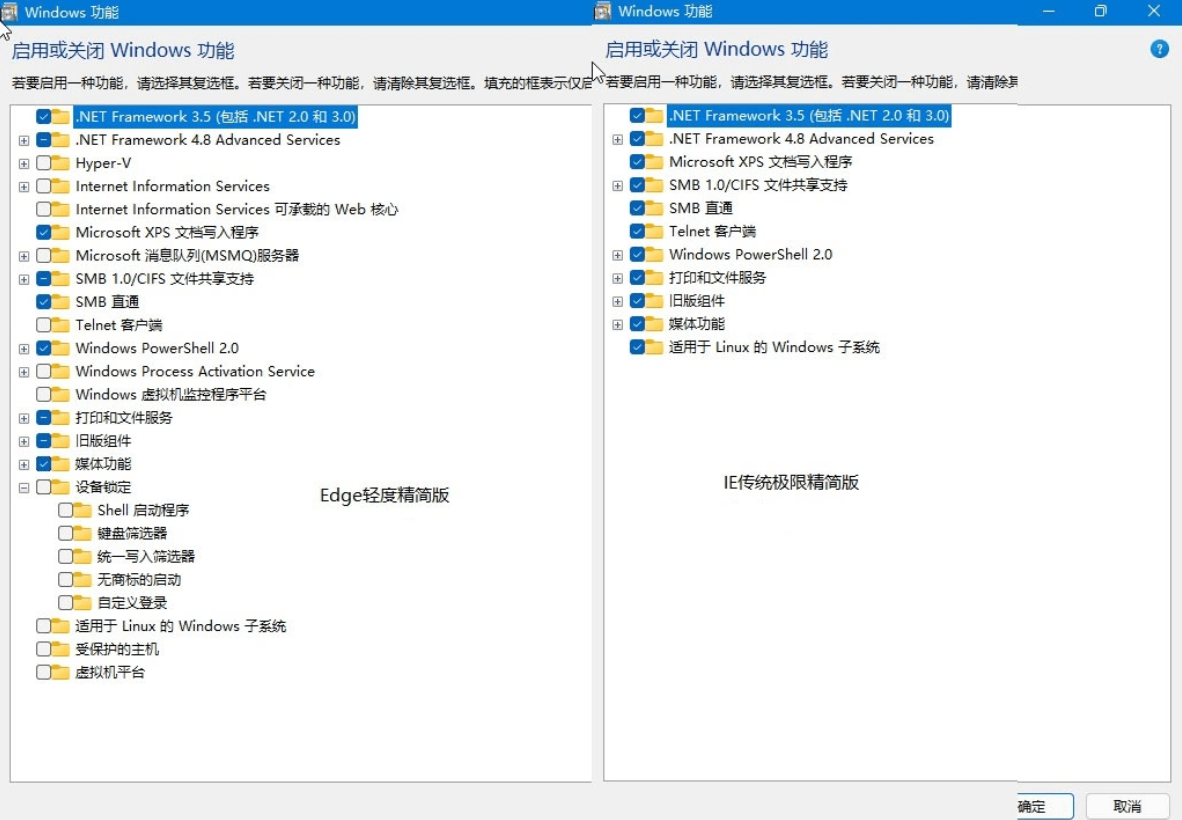
Task: Expand Windows PowerShell 2.0 in right window
Action: 617,255
